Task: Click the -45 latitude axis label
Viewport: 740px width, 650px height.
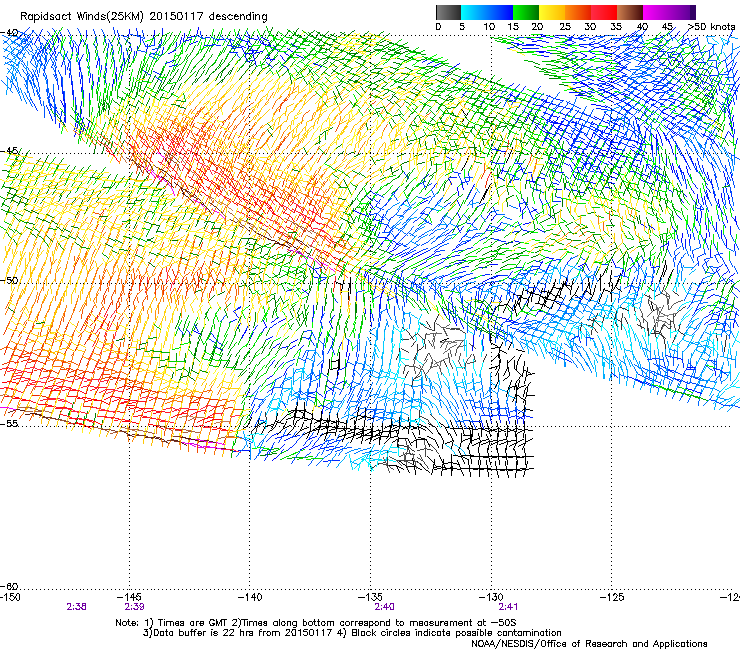Action: point(9,151)
